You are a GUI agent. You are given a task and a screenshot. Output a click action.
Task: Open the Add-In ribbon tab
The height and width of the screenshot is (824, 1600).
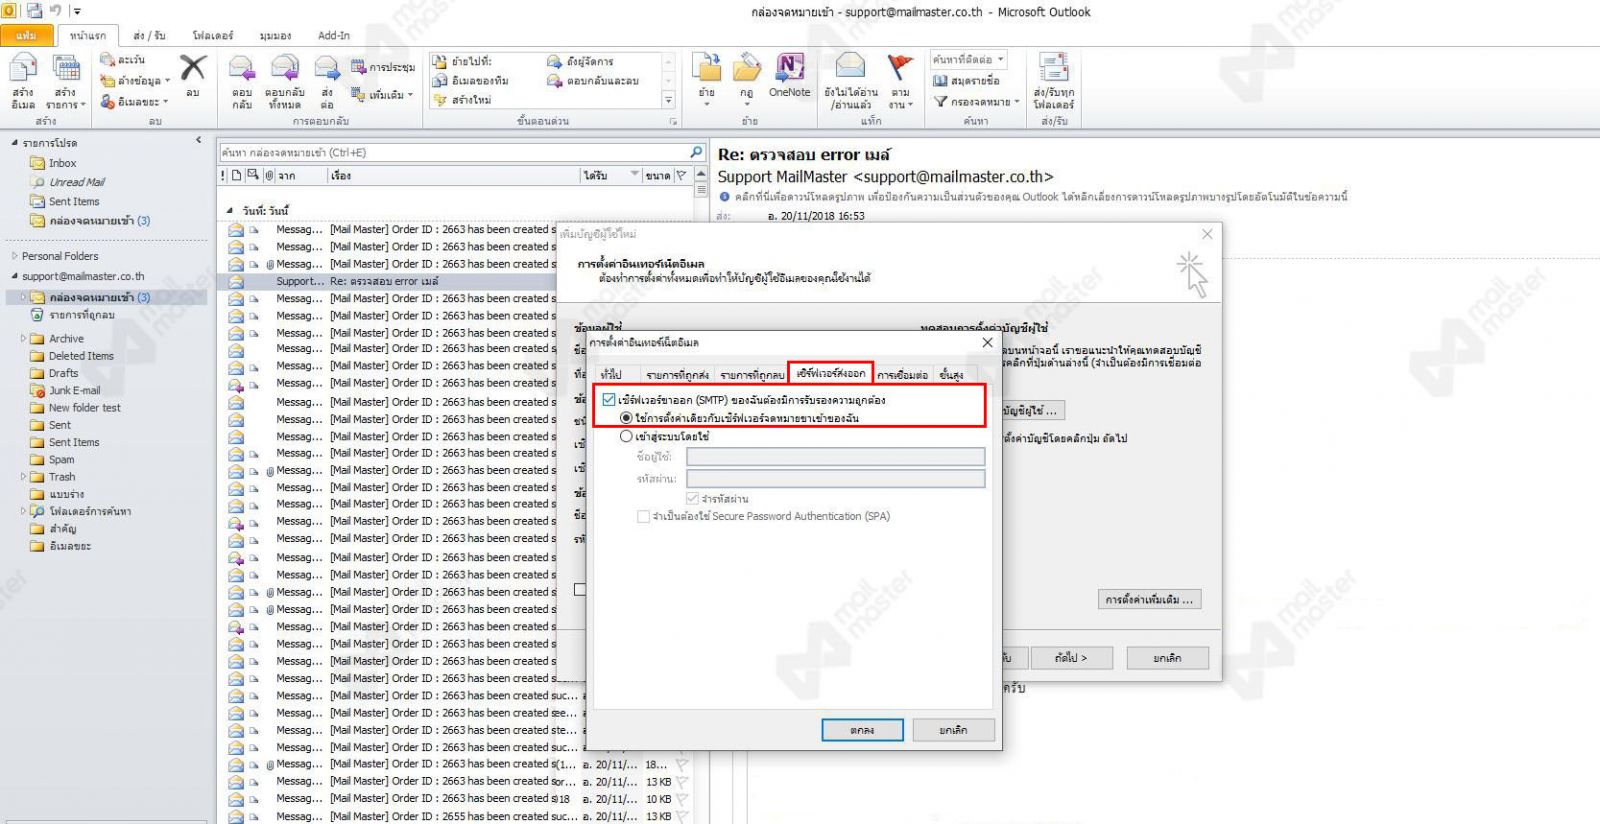click(334, 35)
